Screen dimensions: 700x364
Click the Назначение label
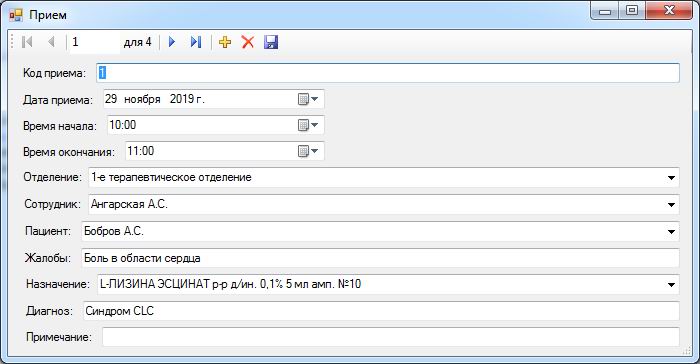[58, 284]
